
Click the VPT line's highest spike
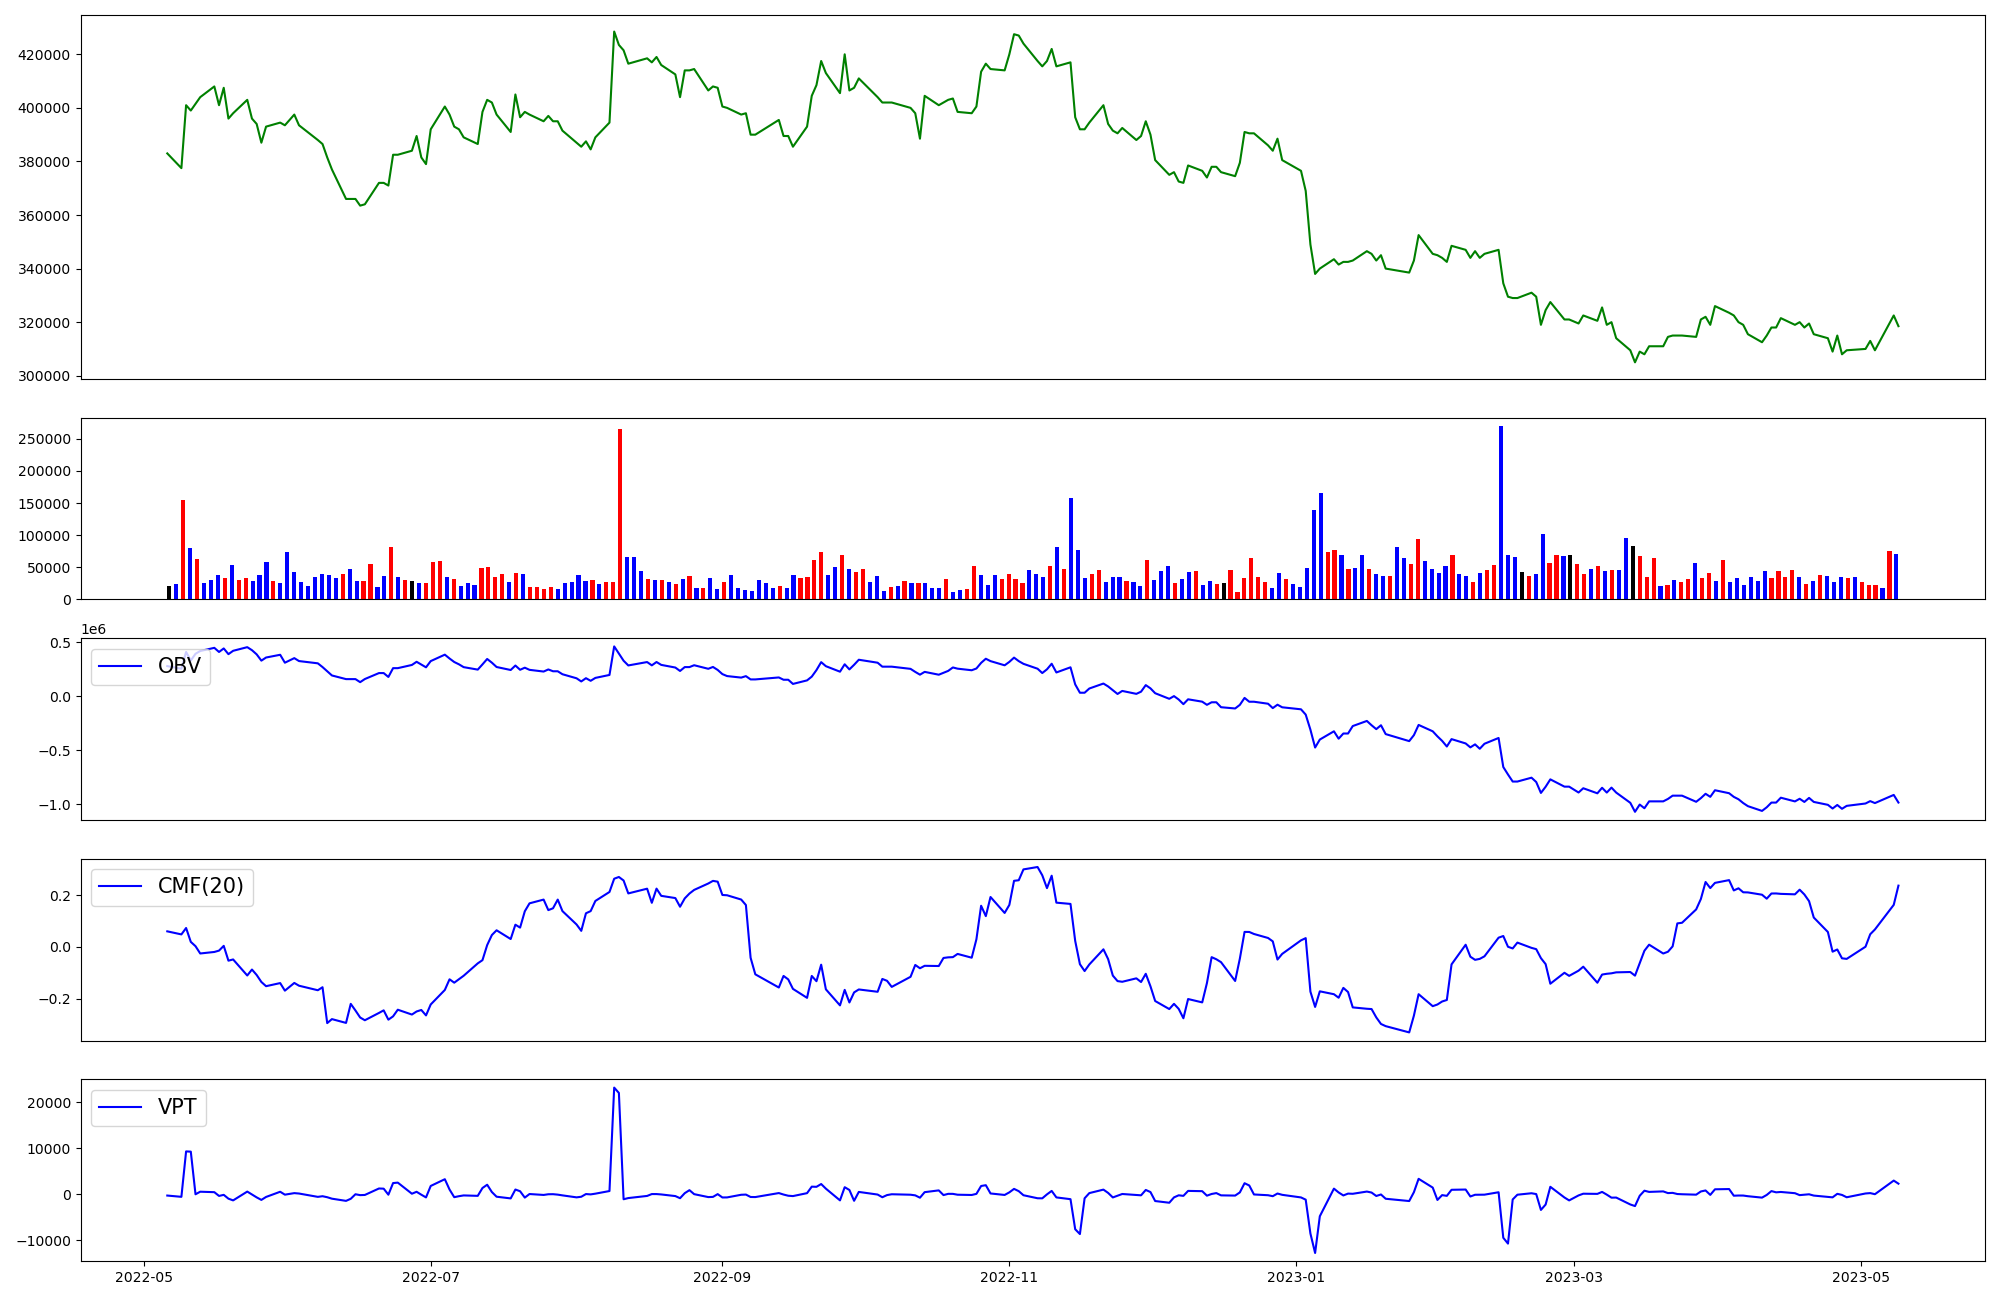[x=614, y=1088]
